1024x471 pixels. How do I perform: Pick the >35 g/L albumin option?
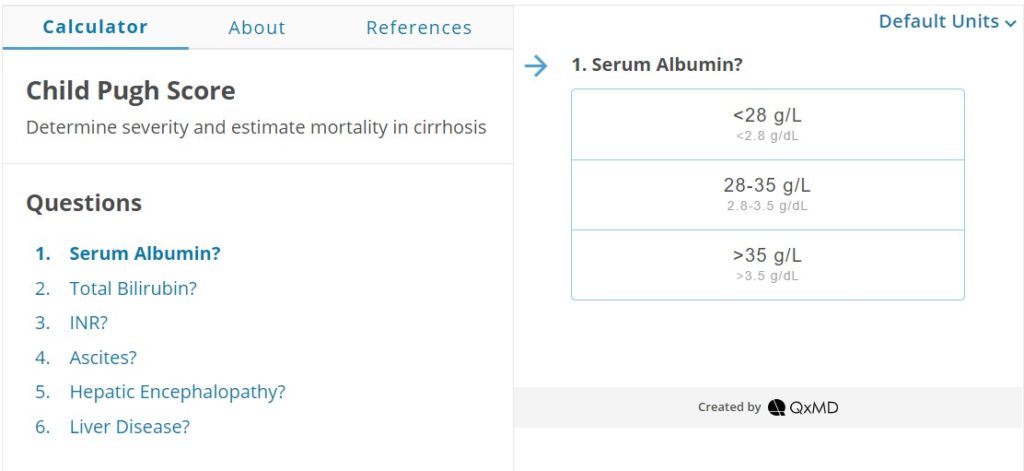[767, 265]
